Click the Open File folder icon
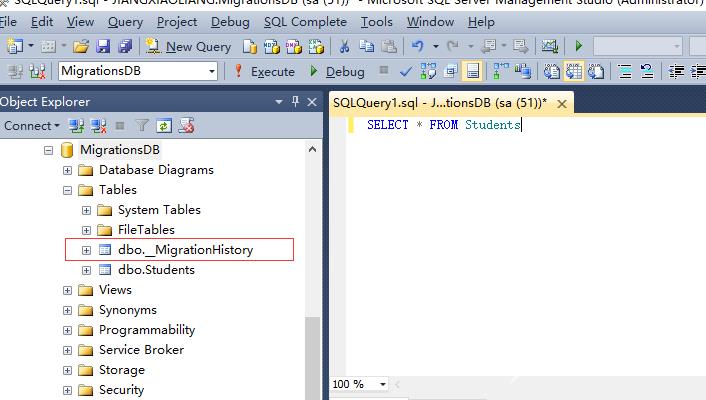706x400 pixels. pos(81,46)
